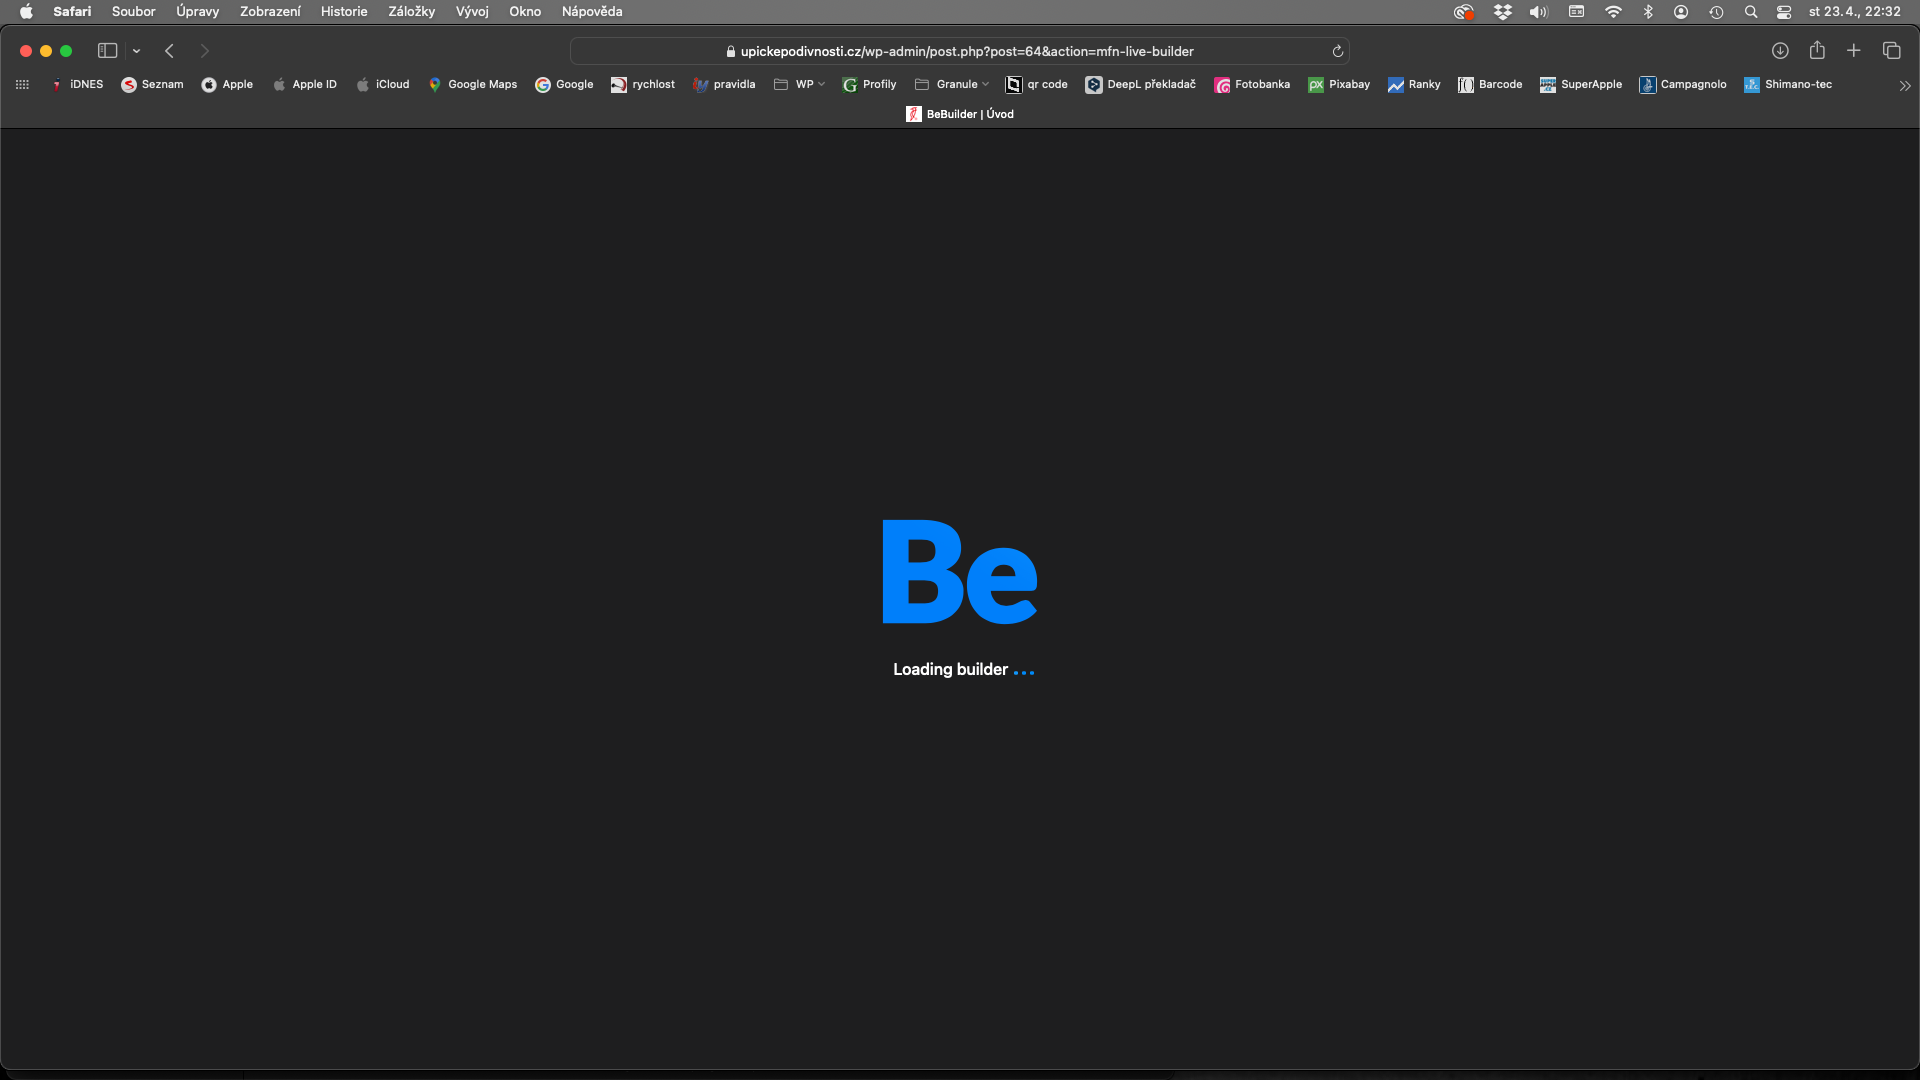Open the Okno menu

[525, 12]
